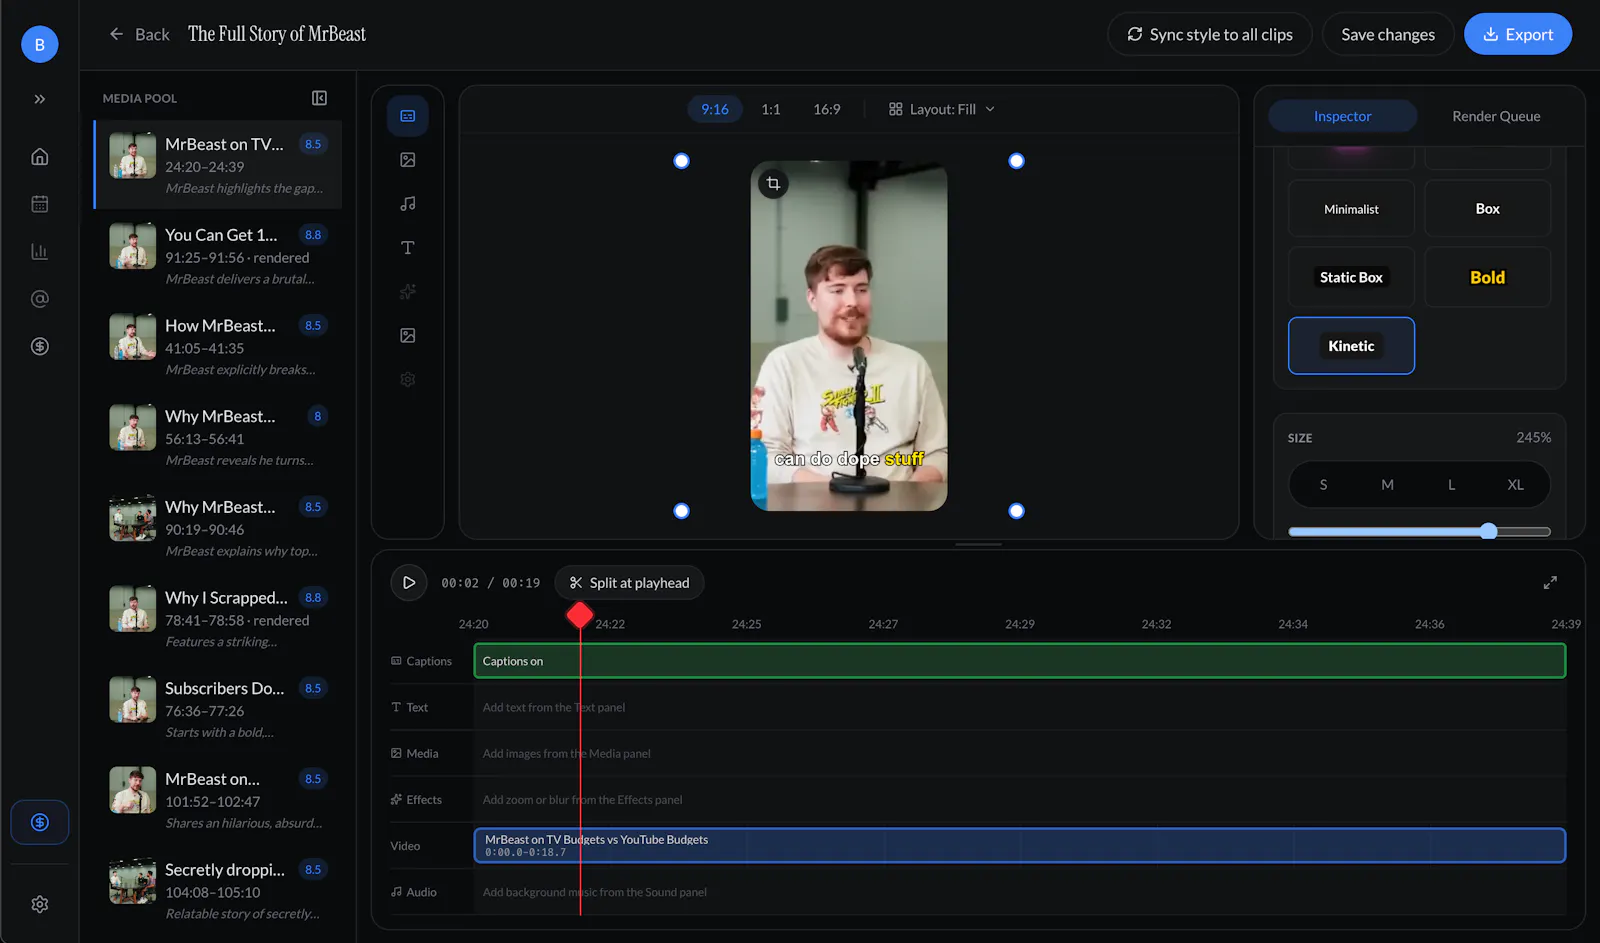Click Sync style to all clips

[1209, 34]
